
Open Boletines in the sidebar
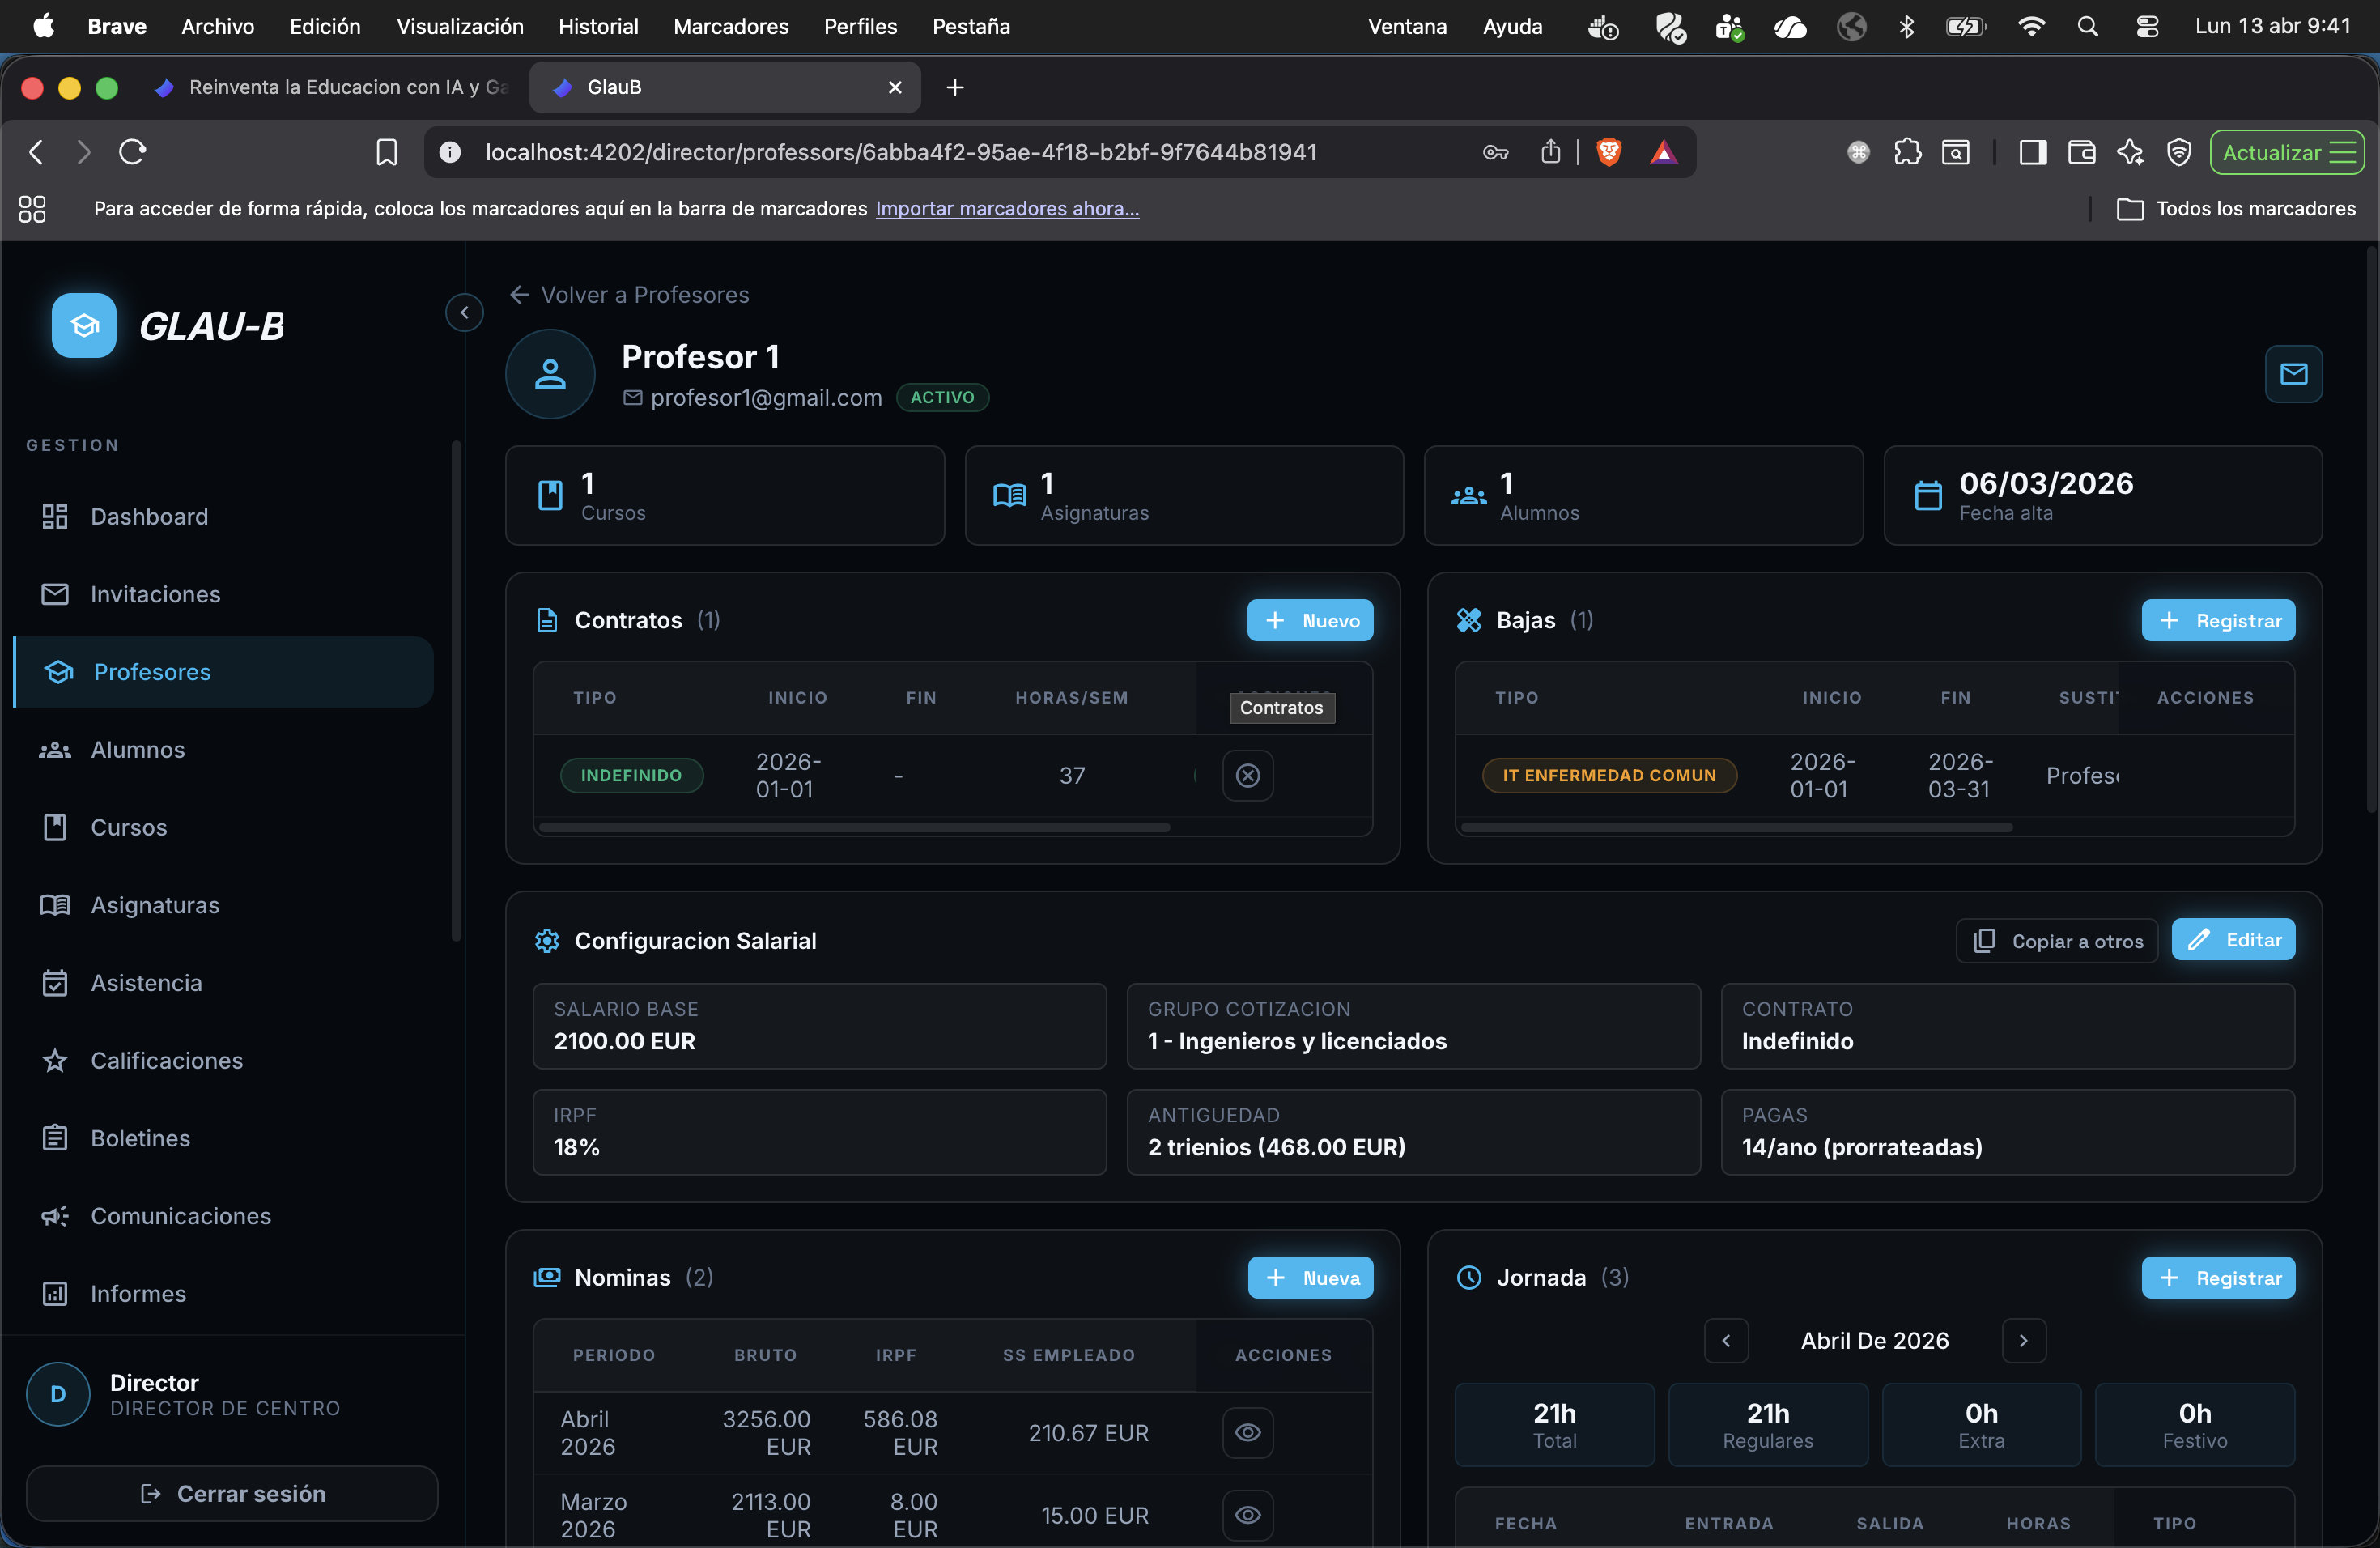140,1138
